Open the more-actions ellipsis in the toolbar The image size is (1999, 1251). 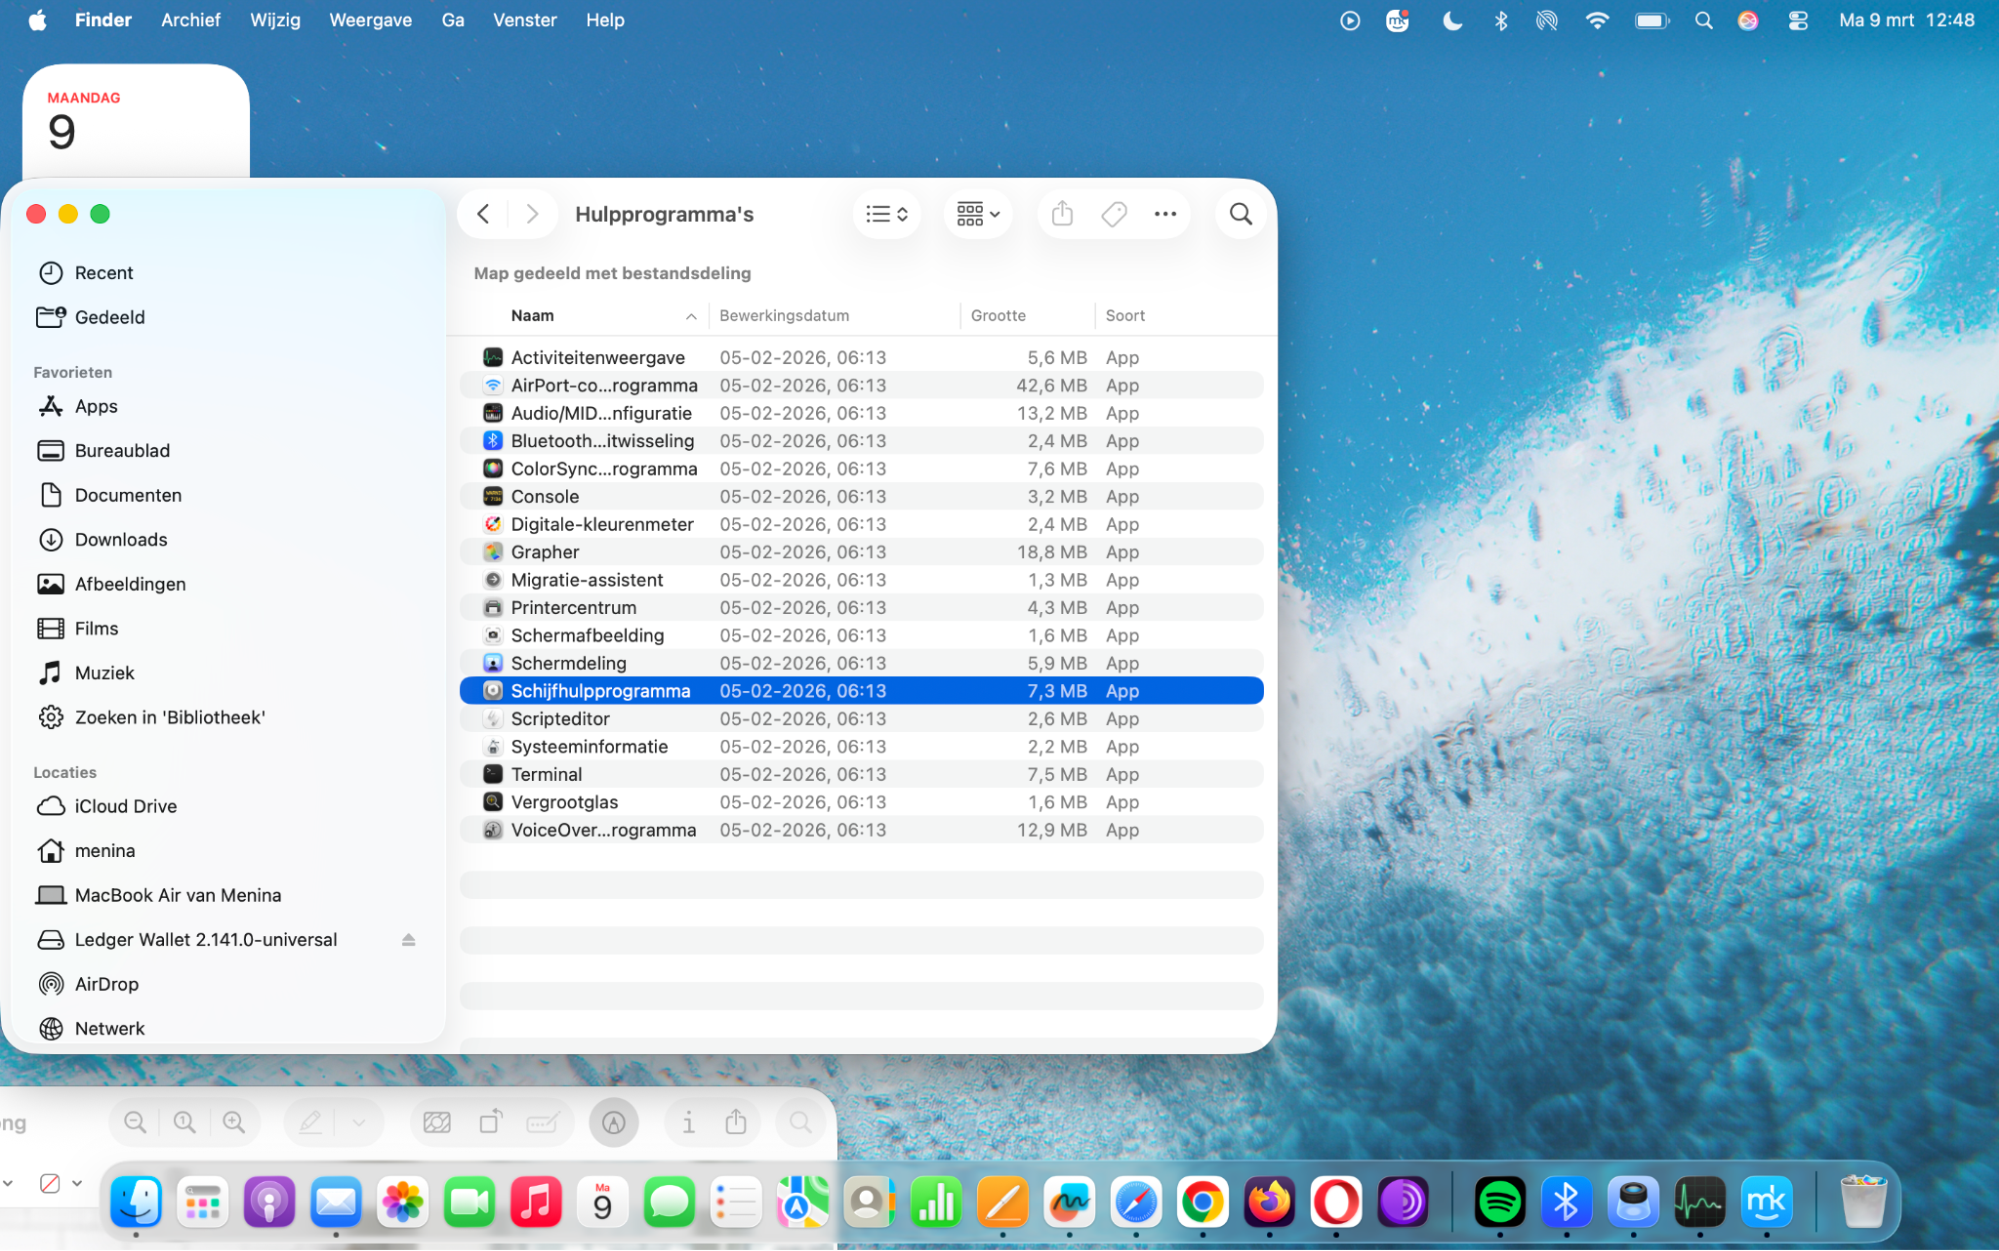[1164, 213]
